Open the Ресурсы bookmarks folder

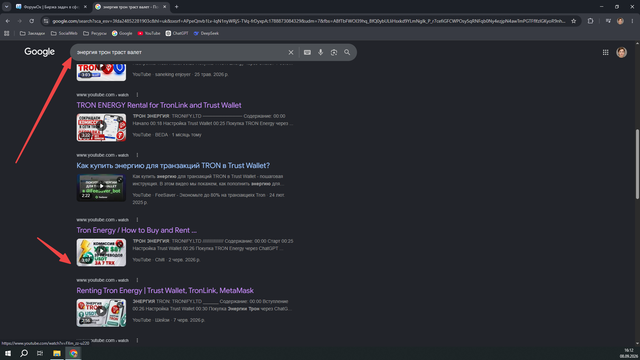(95, 33)
